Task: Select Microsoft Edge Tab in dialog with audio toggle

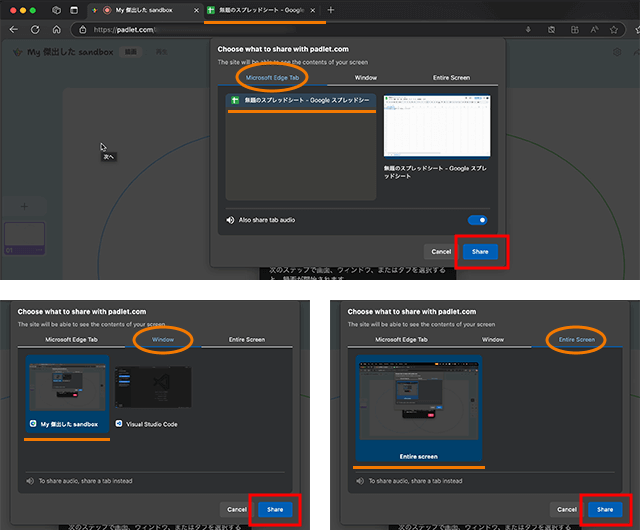Action: [272, 78]
